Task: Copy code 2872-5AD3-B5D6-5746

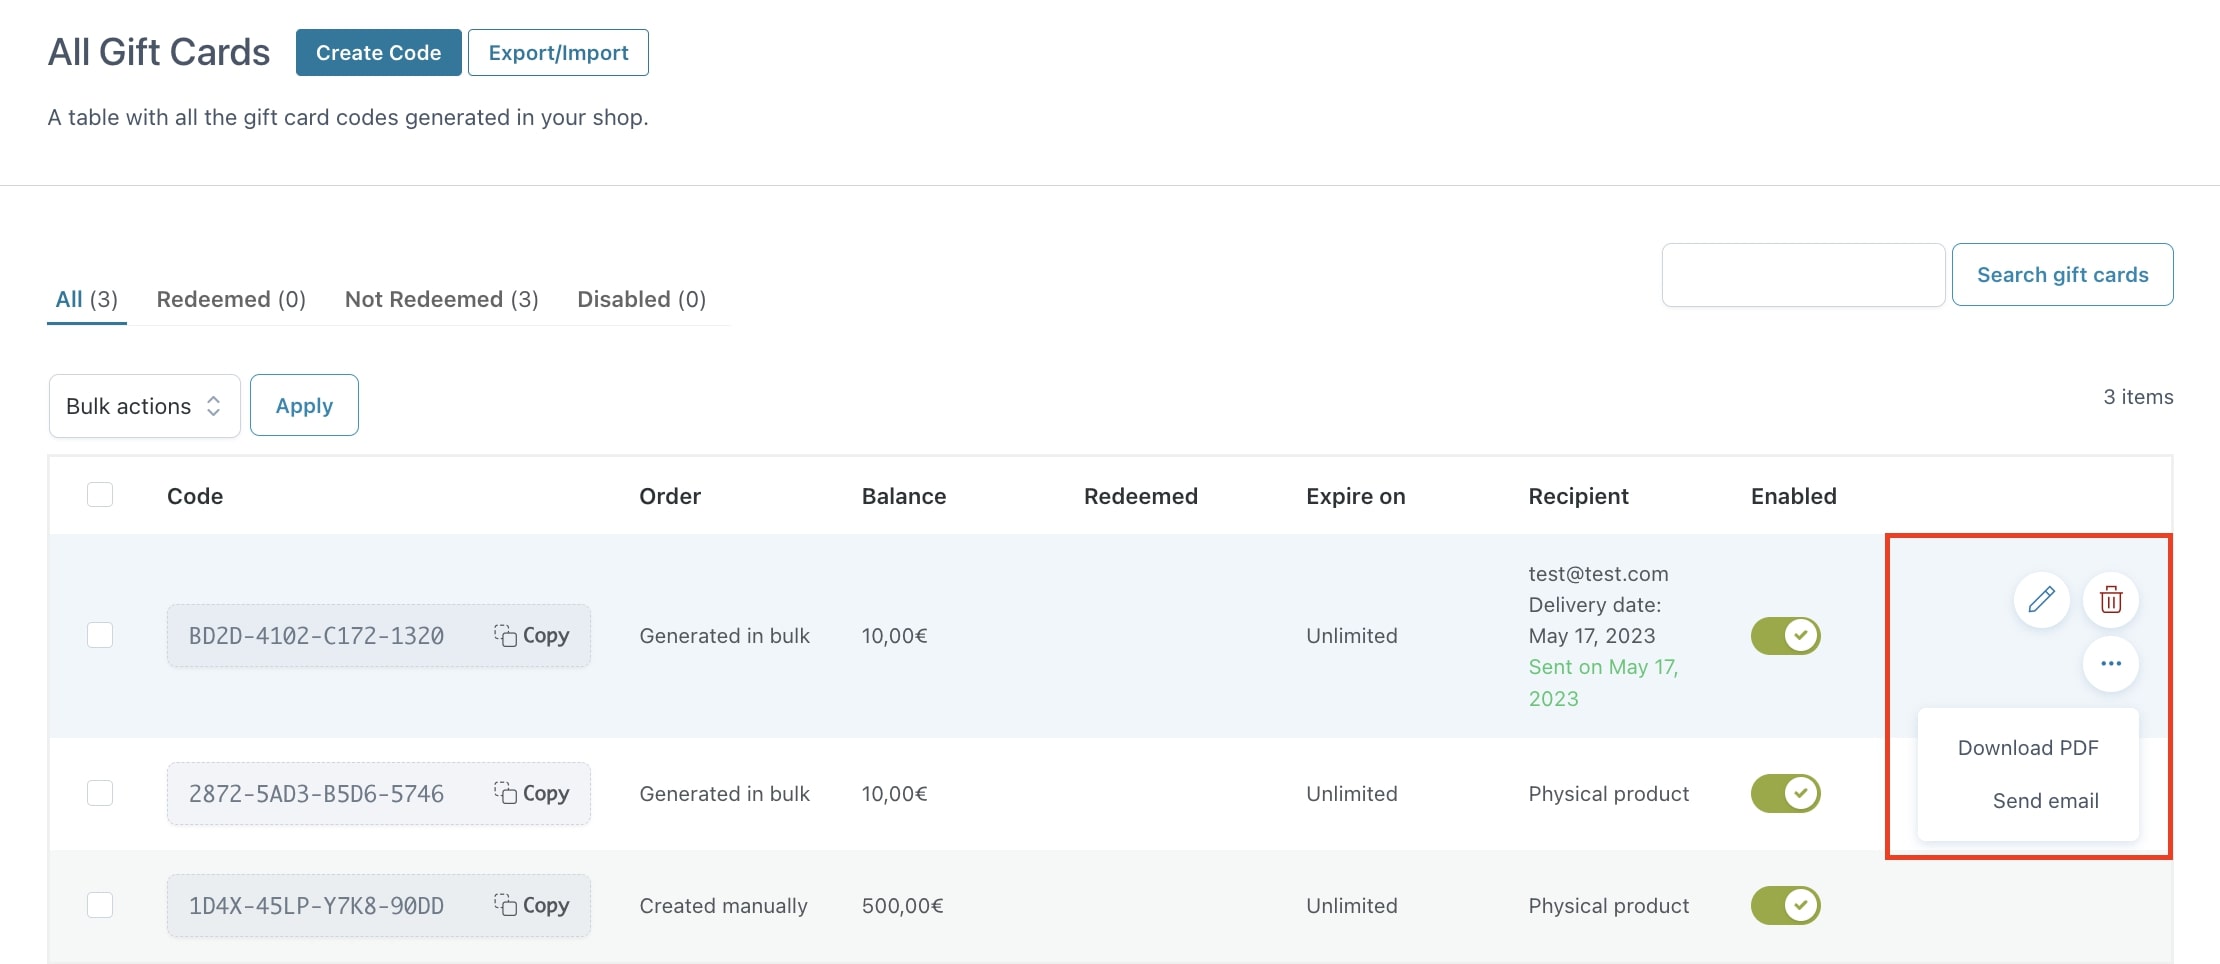Action: pos(532,794)
